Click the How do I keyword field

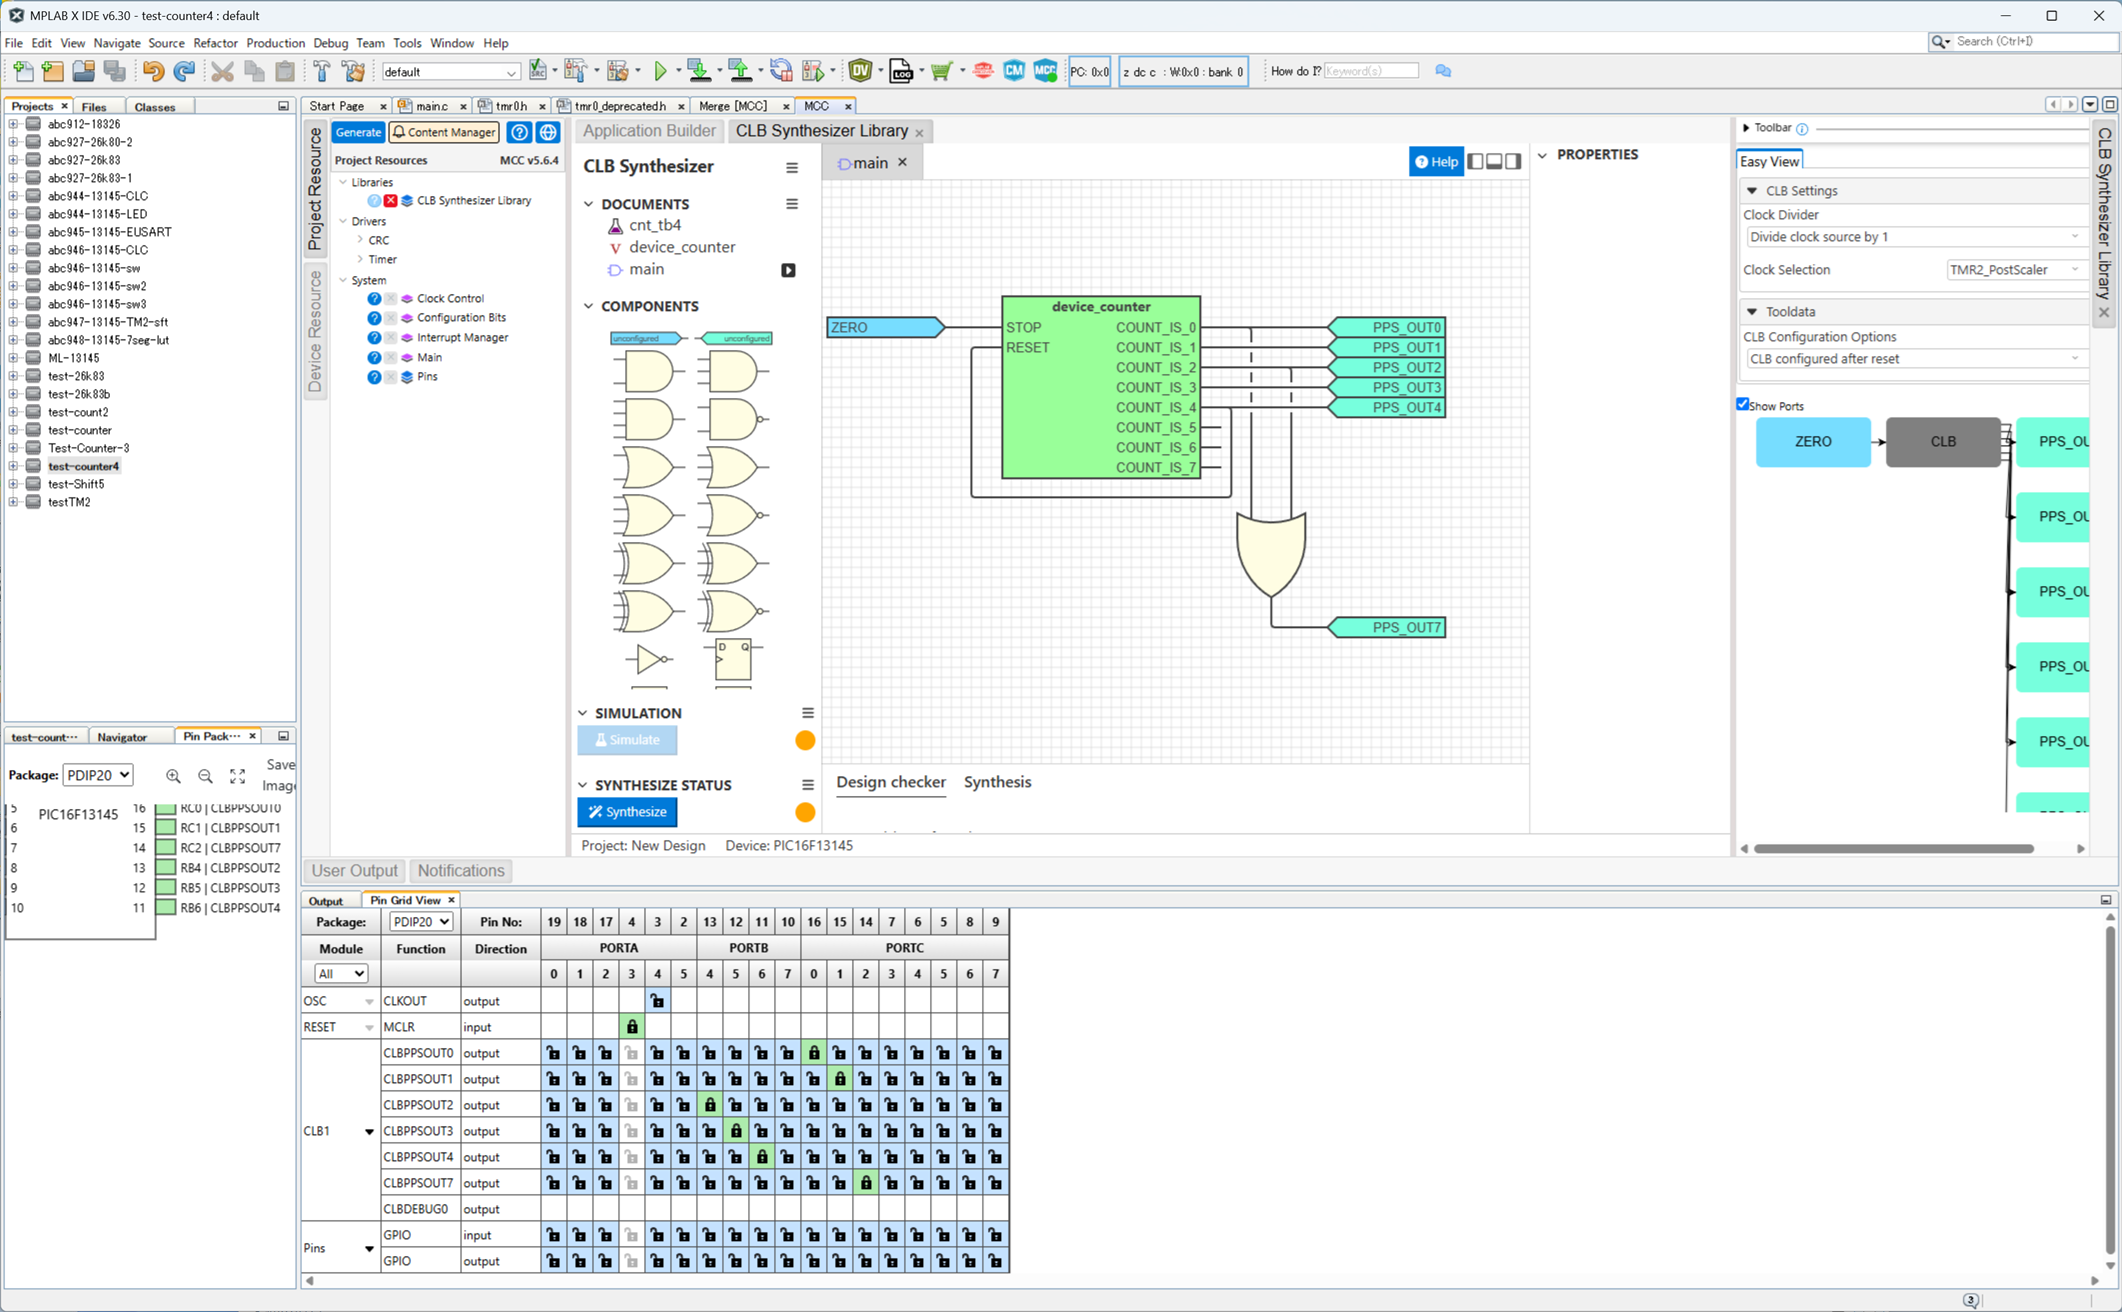pyautogui.click(x=1370, y=71)
